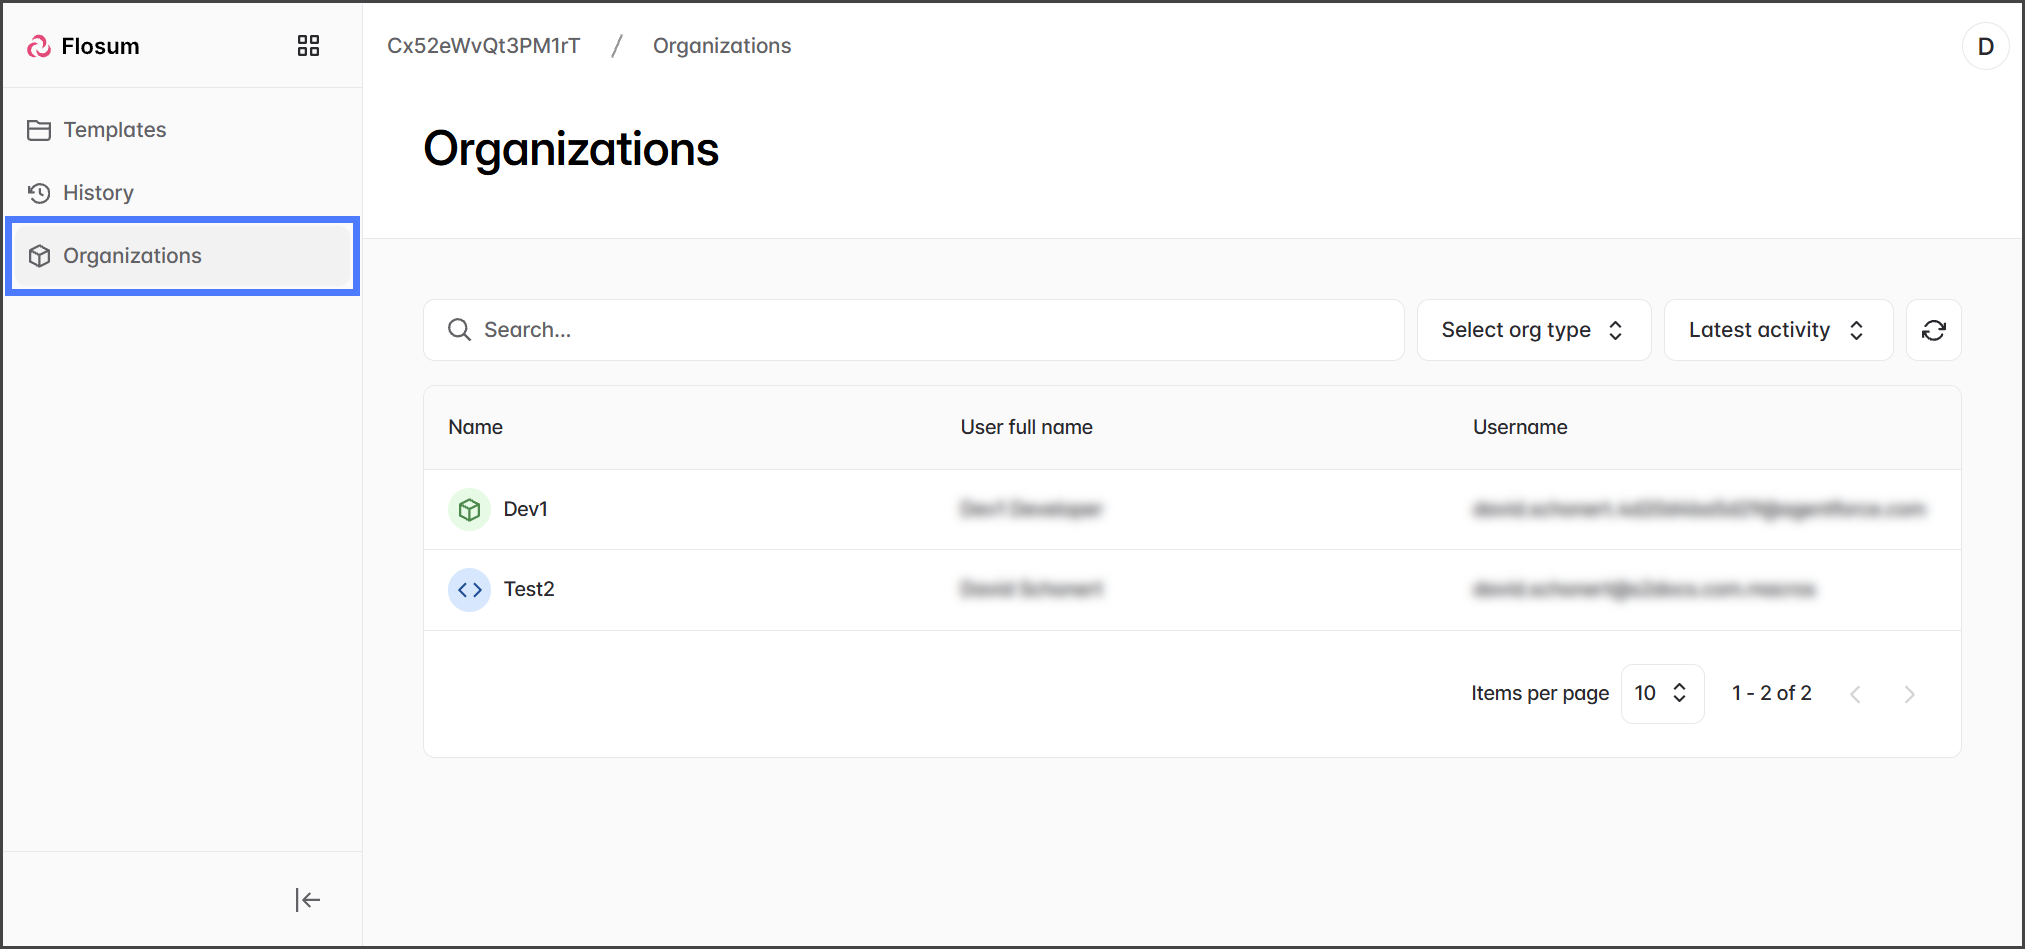Click the blue code icon beside Test2
The height and width of the screenshot is (949, 2025).
[x=469, y=590]
